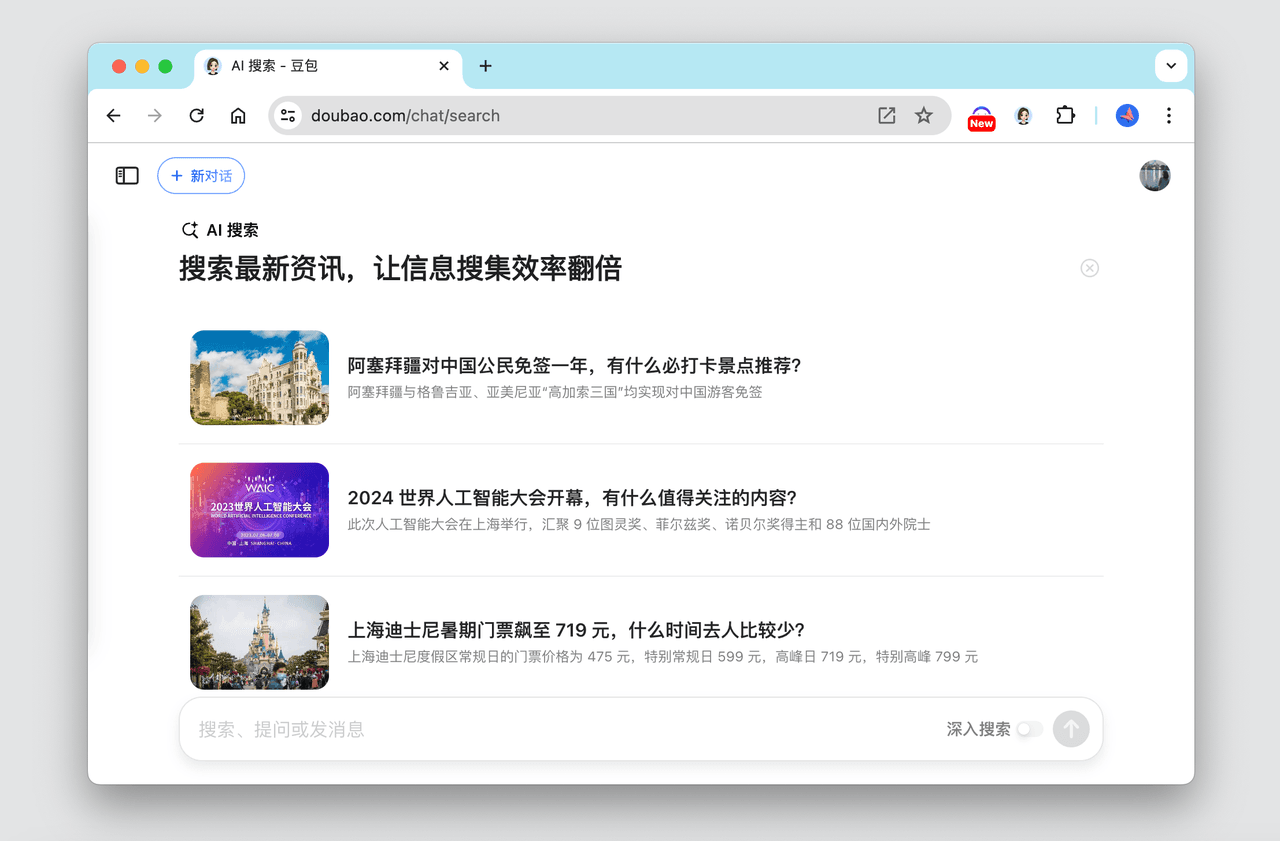Open the 2024 世界人工智能大会 article
The height and width of the screenshot is (841, 1280).
click(571, 498)
